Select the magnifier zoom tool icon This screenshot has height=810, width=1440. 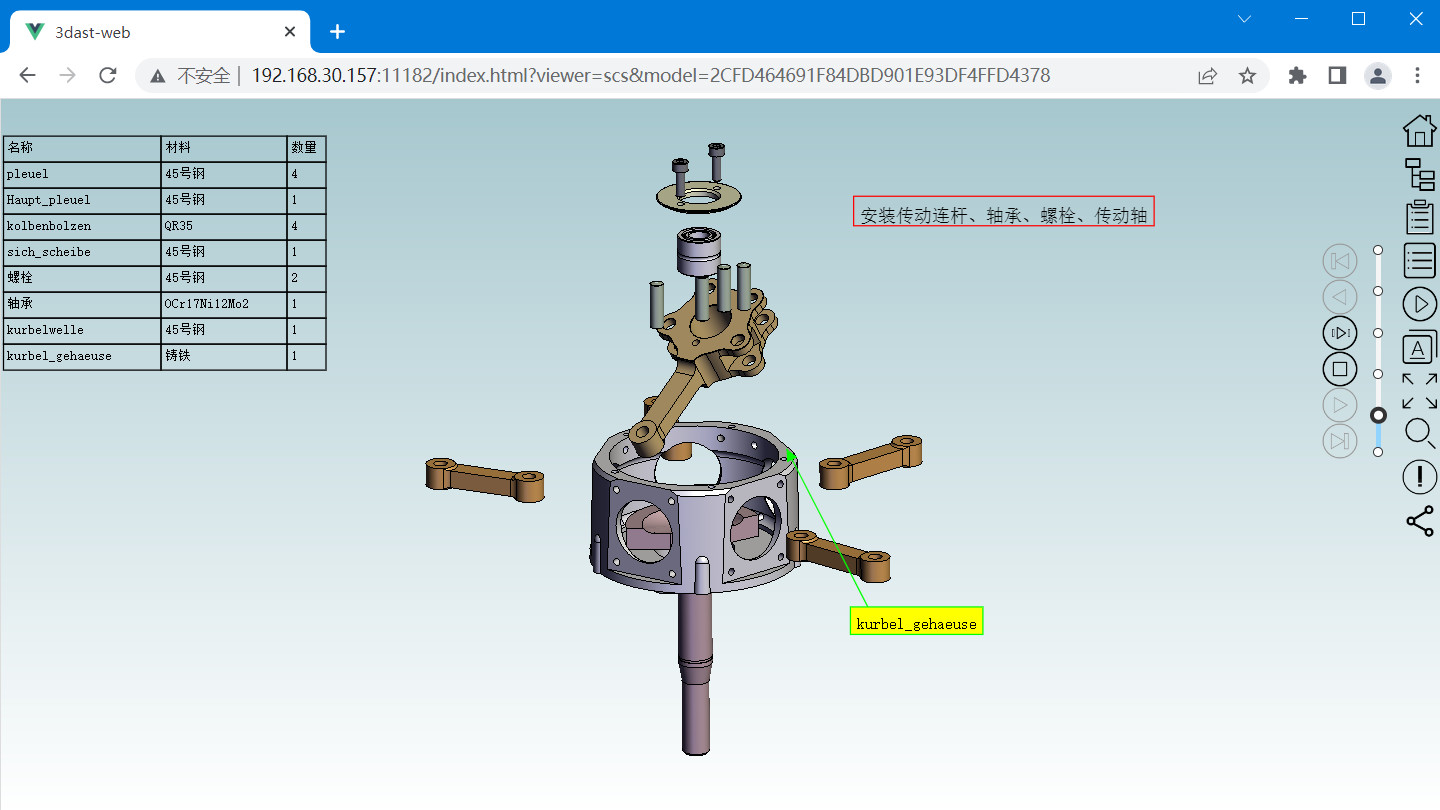click(1419, 433)
